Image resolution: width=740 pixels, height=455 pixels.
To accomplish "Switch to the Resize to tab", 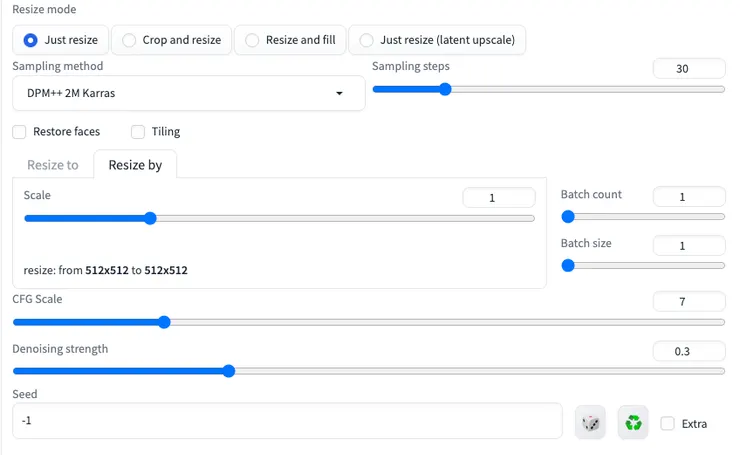I will (52, 165).
